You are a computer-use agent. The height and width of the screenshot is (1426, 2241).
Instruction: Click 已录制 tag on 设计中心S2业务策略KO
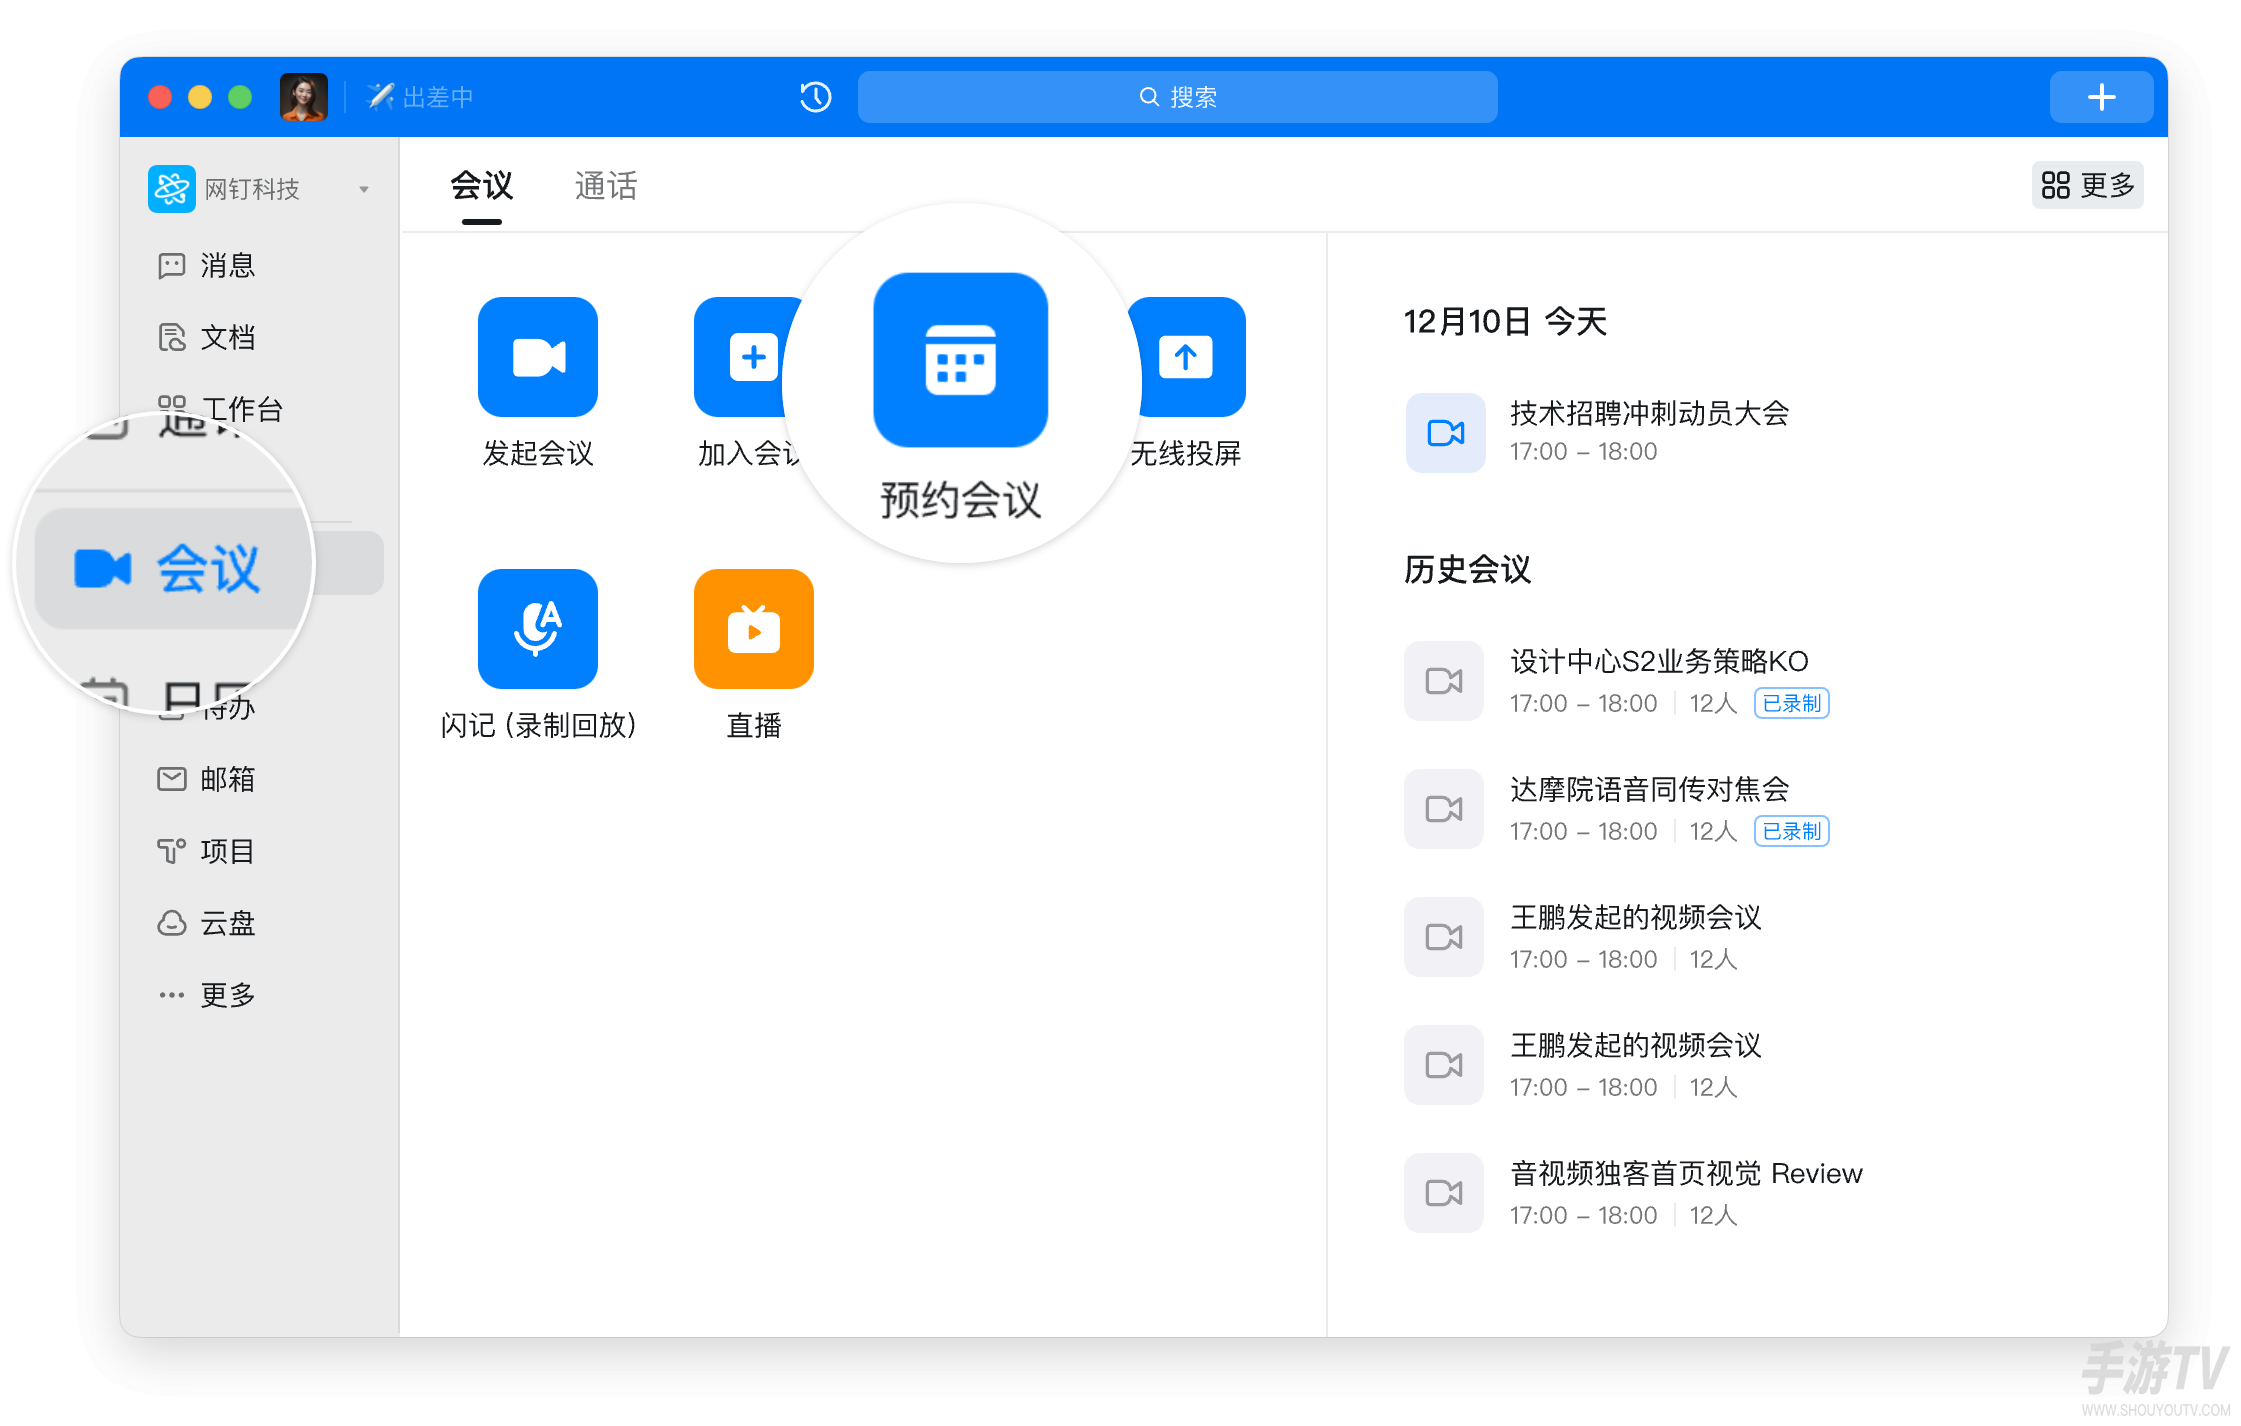point(1791,703)
